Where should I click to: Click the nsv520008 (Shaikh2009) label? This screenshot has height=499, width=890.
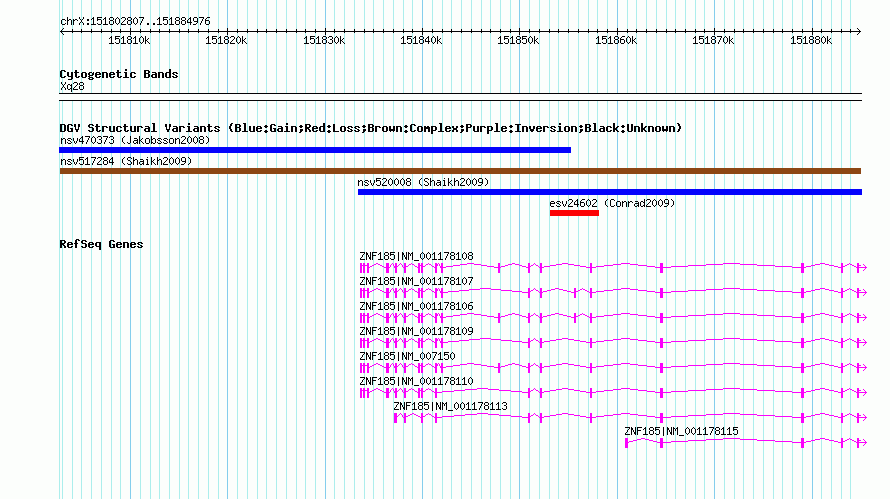423,182
